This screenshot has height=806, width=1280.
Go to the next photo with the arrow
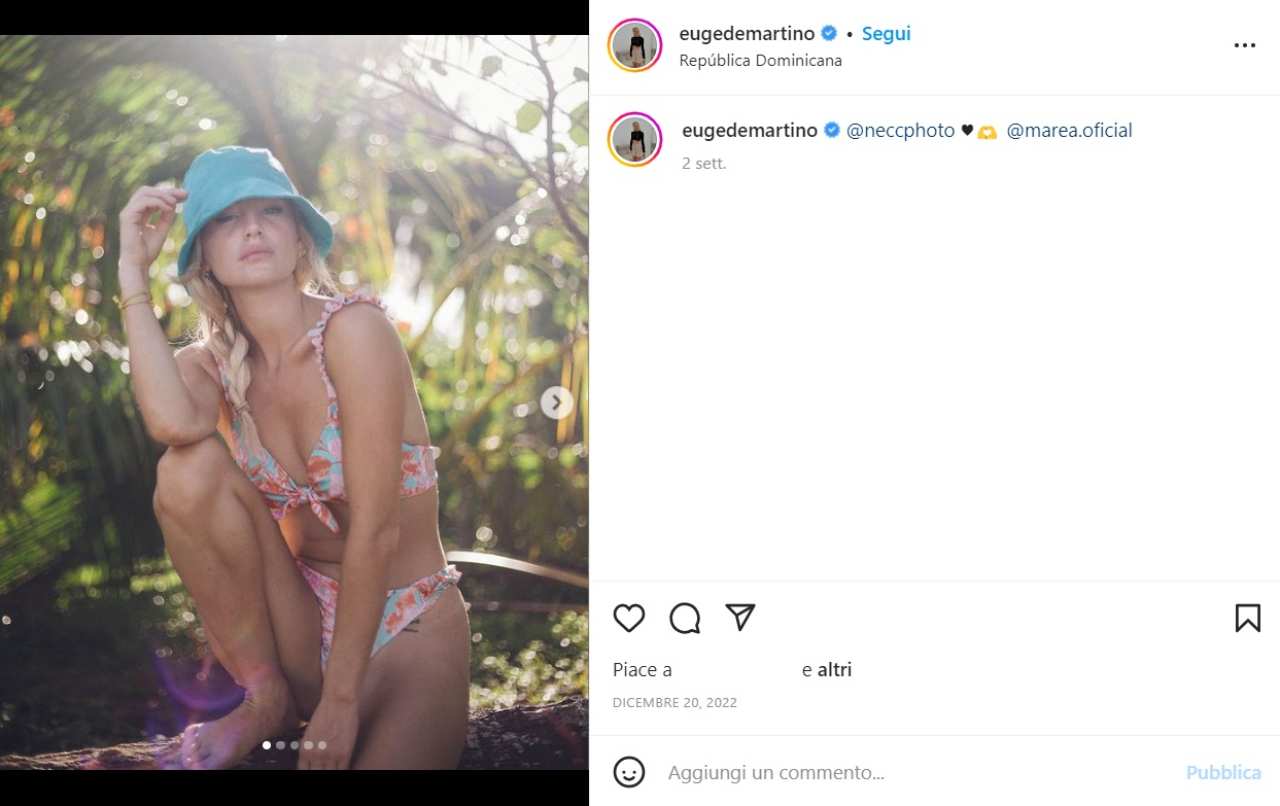(557, 403)
